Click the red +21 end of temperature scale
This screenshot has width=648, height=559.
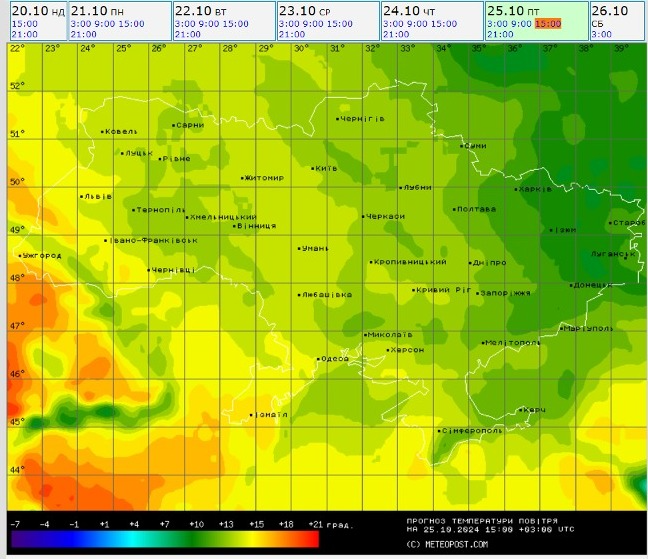(310, 540)
